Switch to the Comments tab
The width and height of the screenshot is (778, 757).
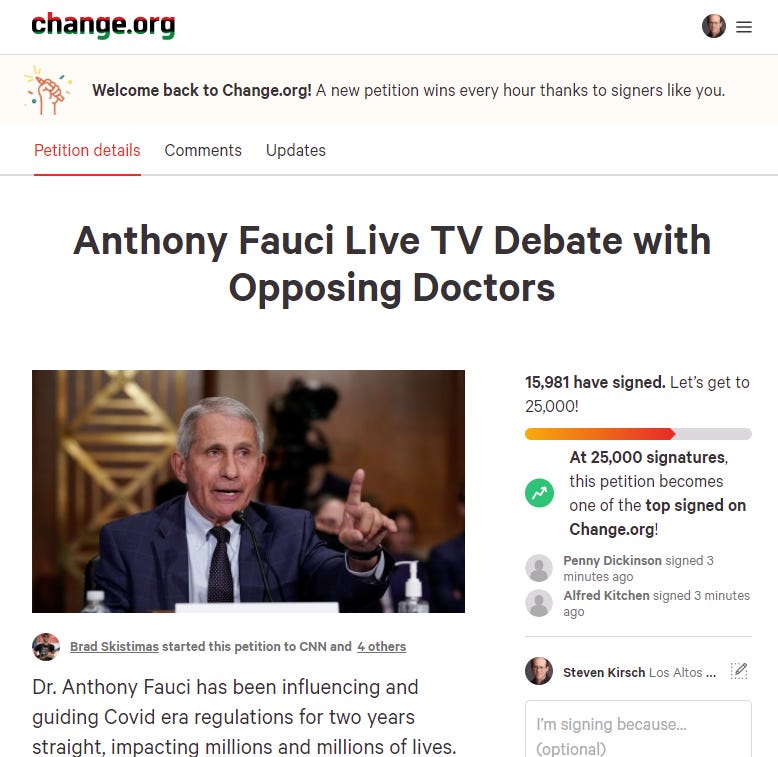point(203,150)
